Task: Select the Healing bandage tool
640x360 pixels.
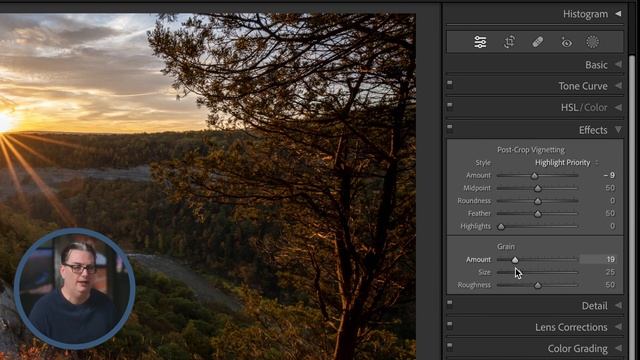Action: pyautogui.click(x=538, y=42)
